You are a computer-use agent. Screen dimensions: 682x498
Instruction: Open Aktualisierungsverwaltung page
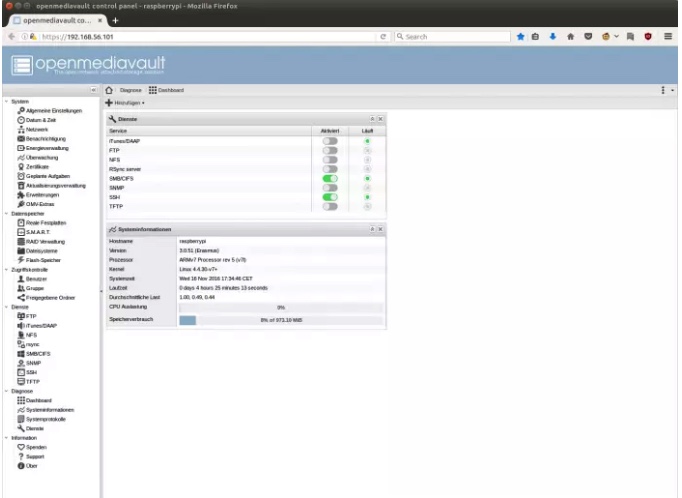pyautogui.click(x=51, y=186)
